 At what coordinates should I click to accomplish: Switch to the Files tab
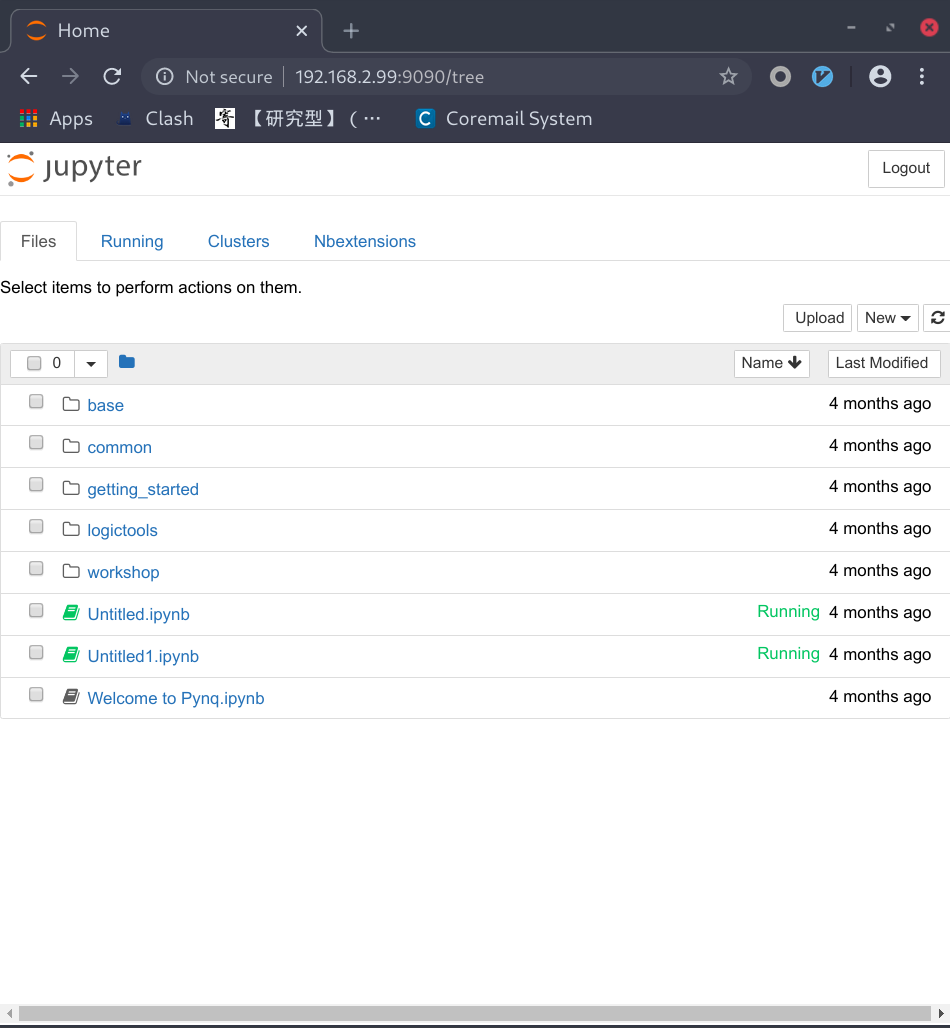[x=39, y=241]
